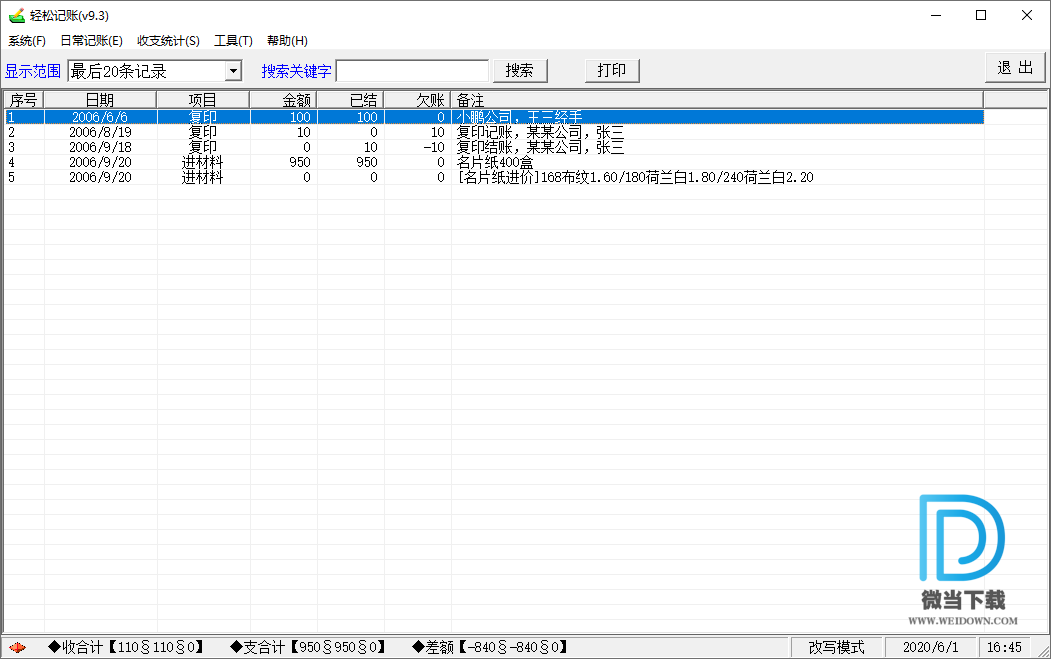Click the 改写模式 status bar panel

[836, 648]
